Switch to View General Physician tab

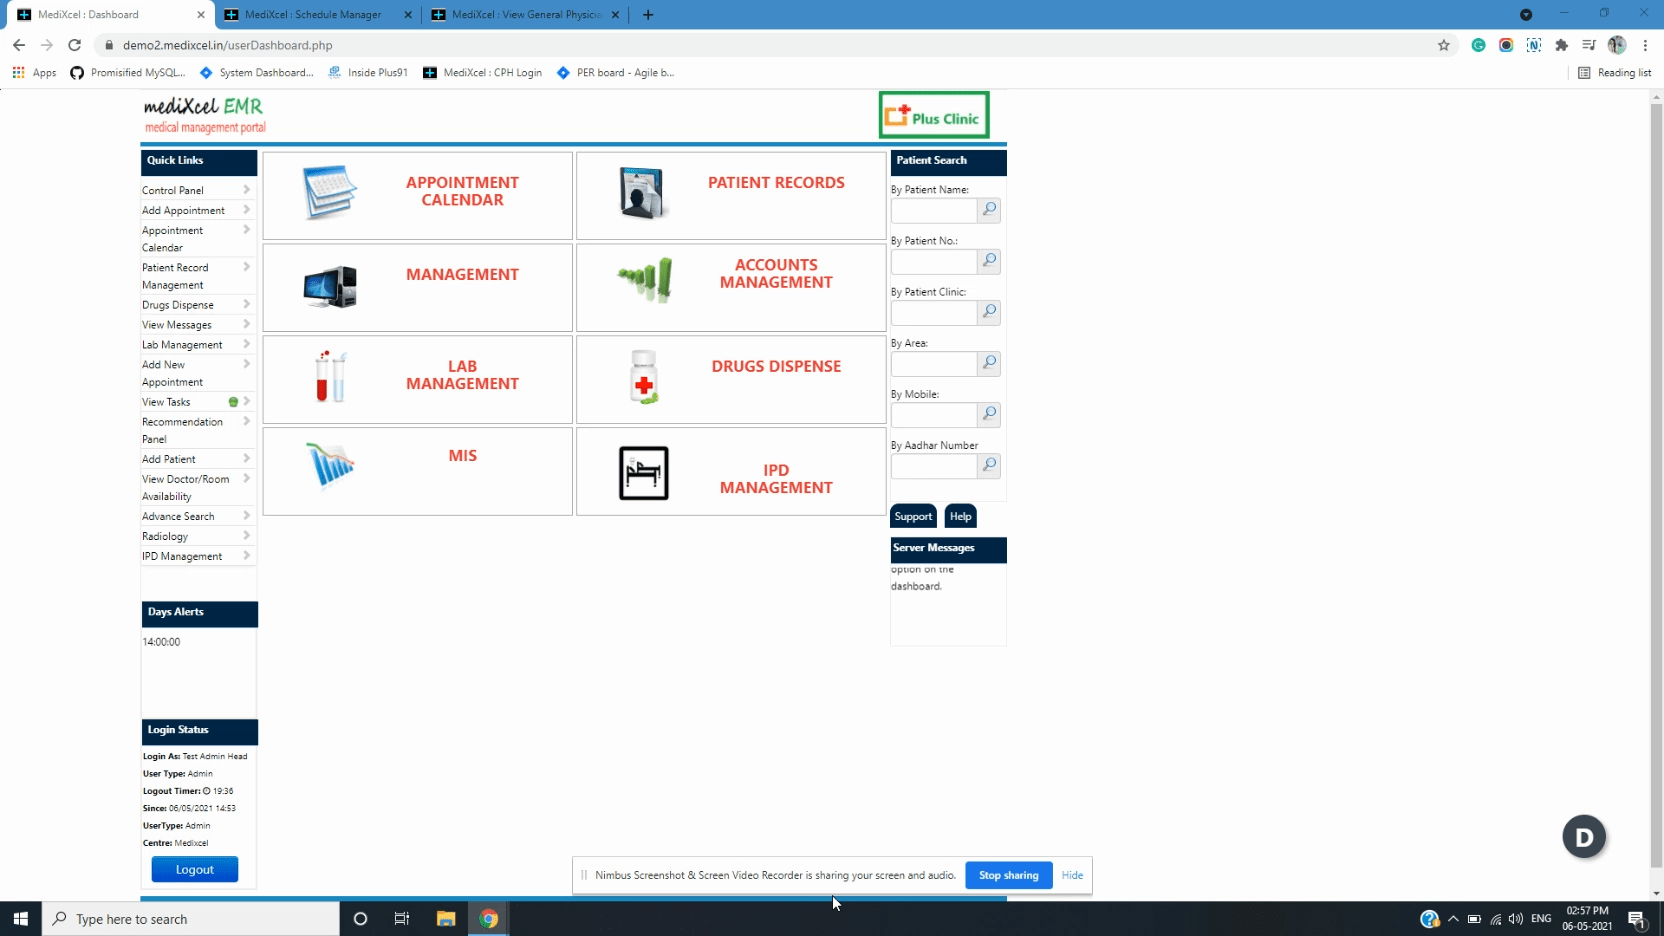coord(525,15)
